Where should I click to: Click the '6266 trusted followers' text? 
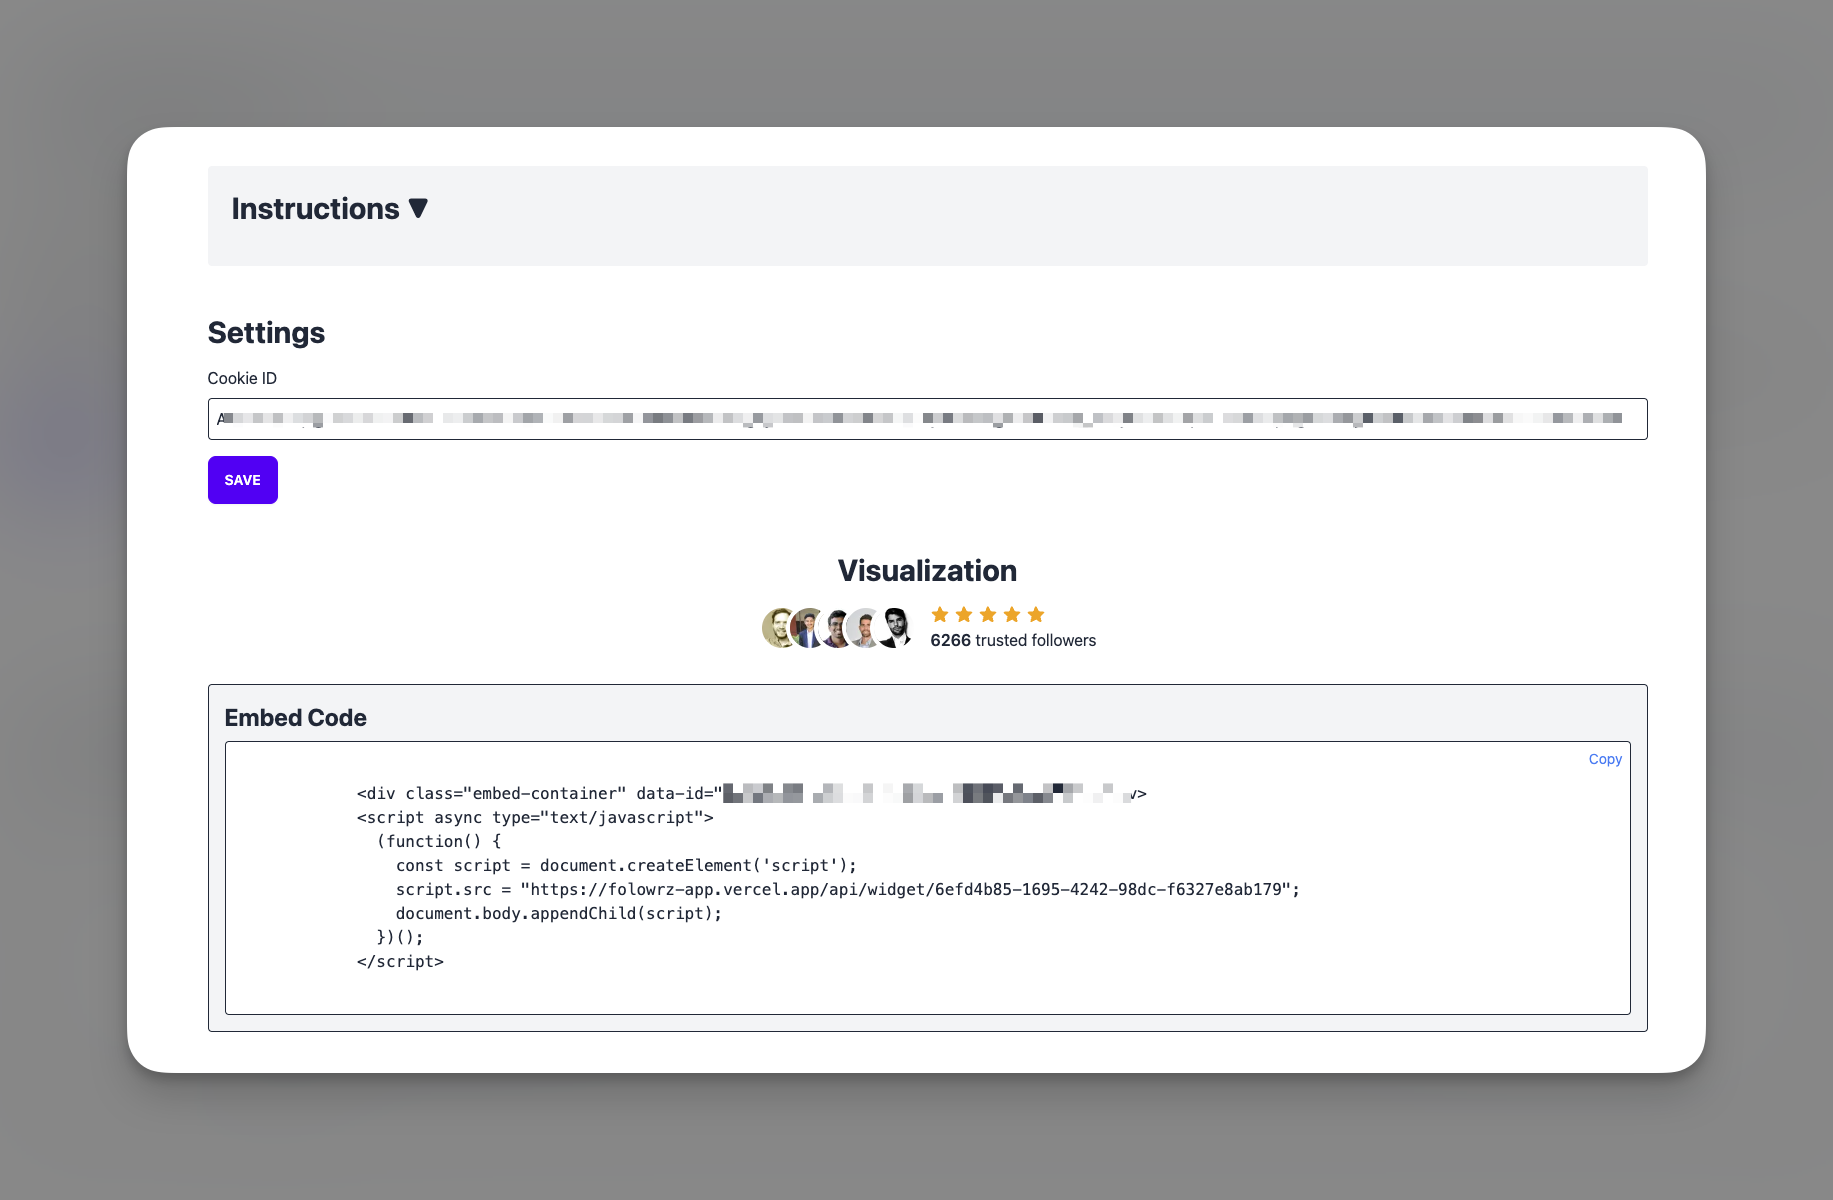click(1013, 640)
